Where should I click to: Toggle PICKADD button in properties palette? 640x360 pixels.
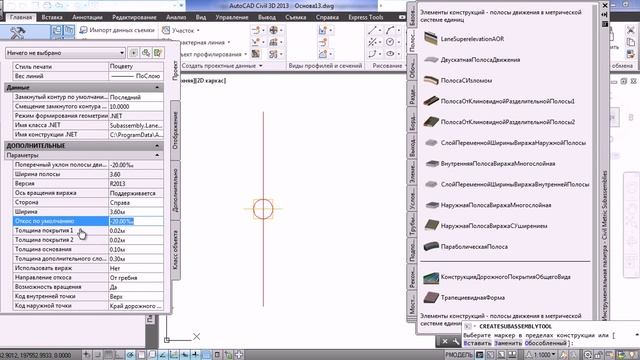pos(133,53)
